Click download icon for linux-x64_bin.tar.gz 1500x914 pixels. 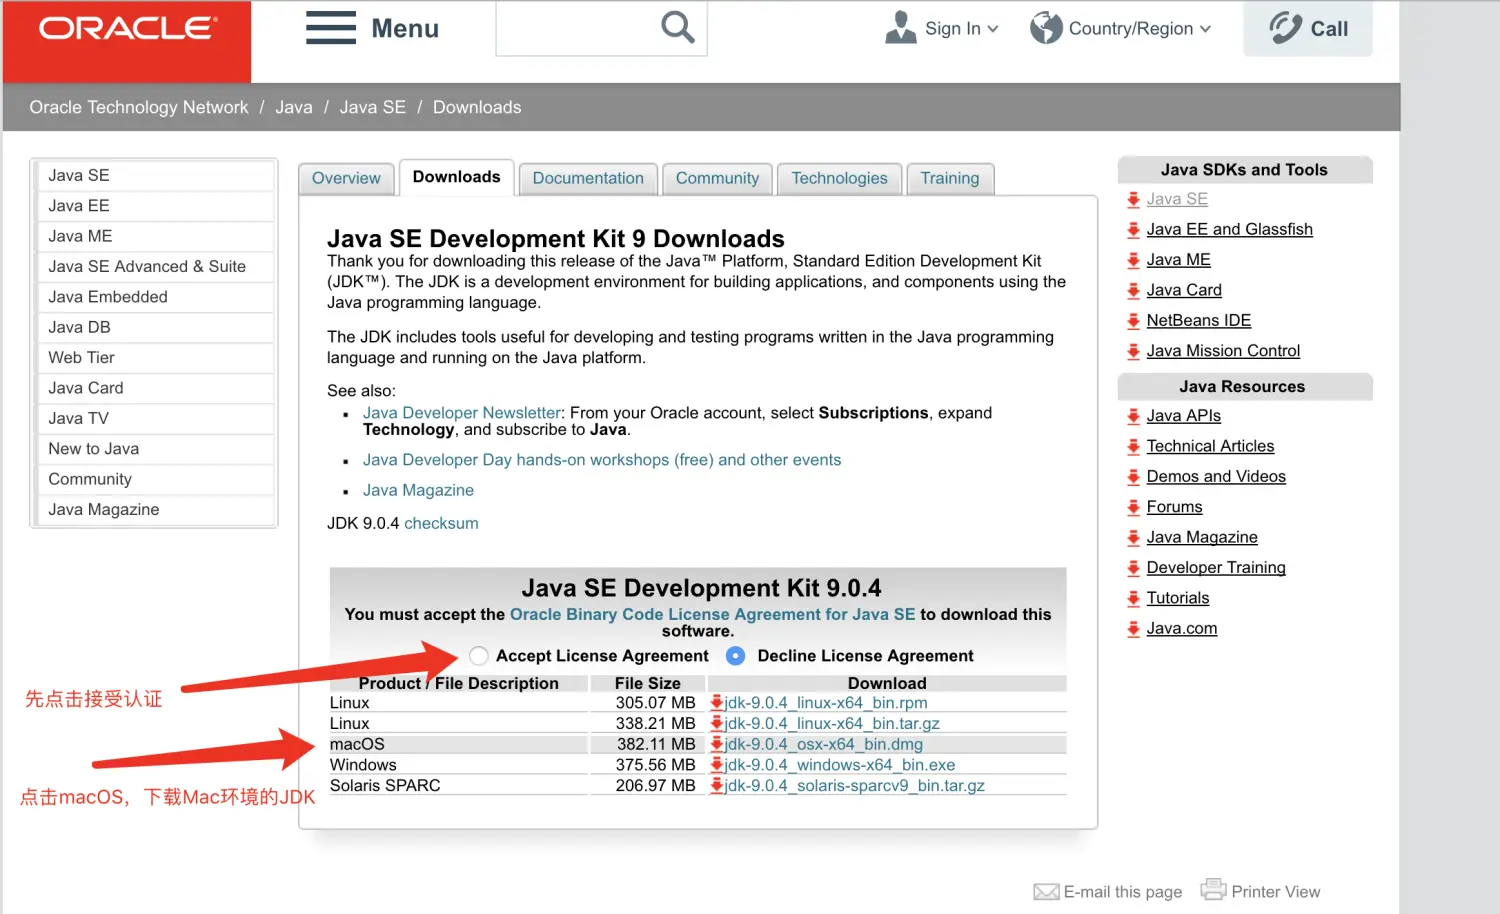coord(717,723)
